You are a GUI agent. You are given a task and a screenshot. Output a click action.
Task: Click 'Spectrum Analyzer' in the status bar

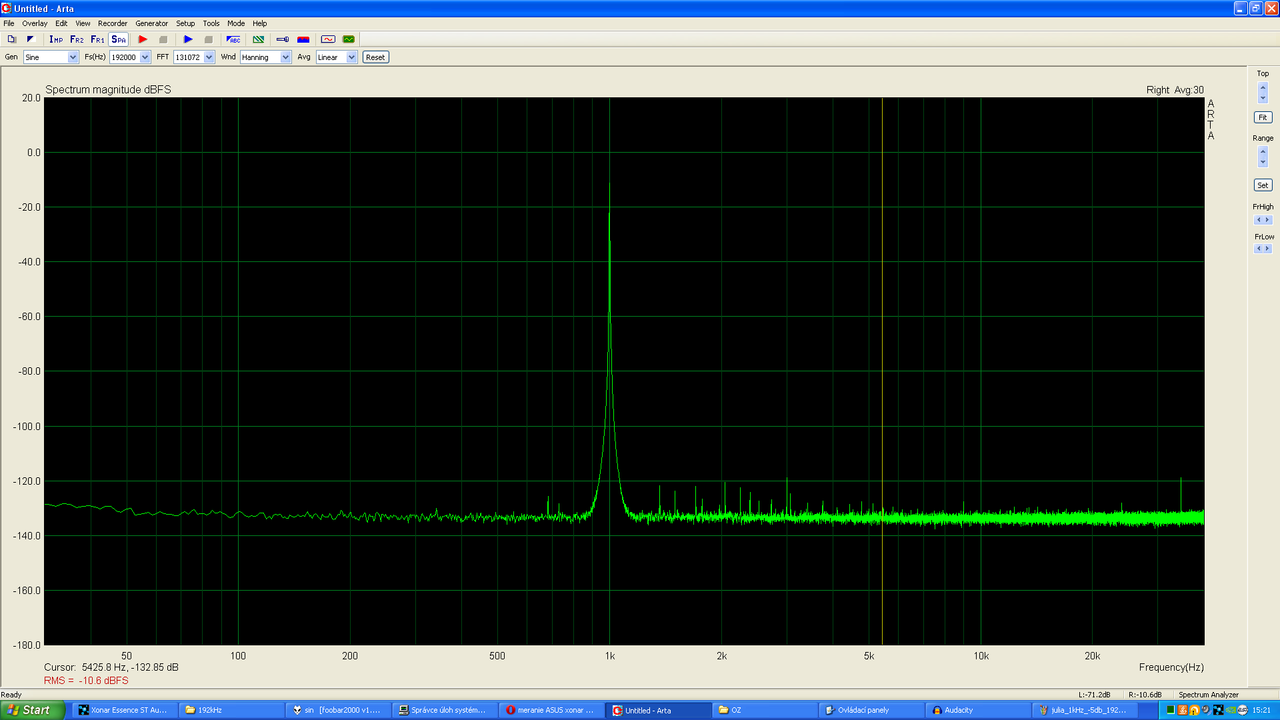pos(1208,694)
